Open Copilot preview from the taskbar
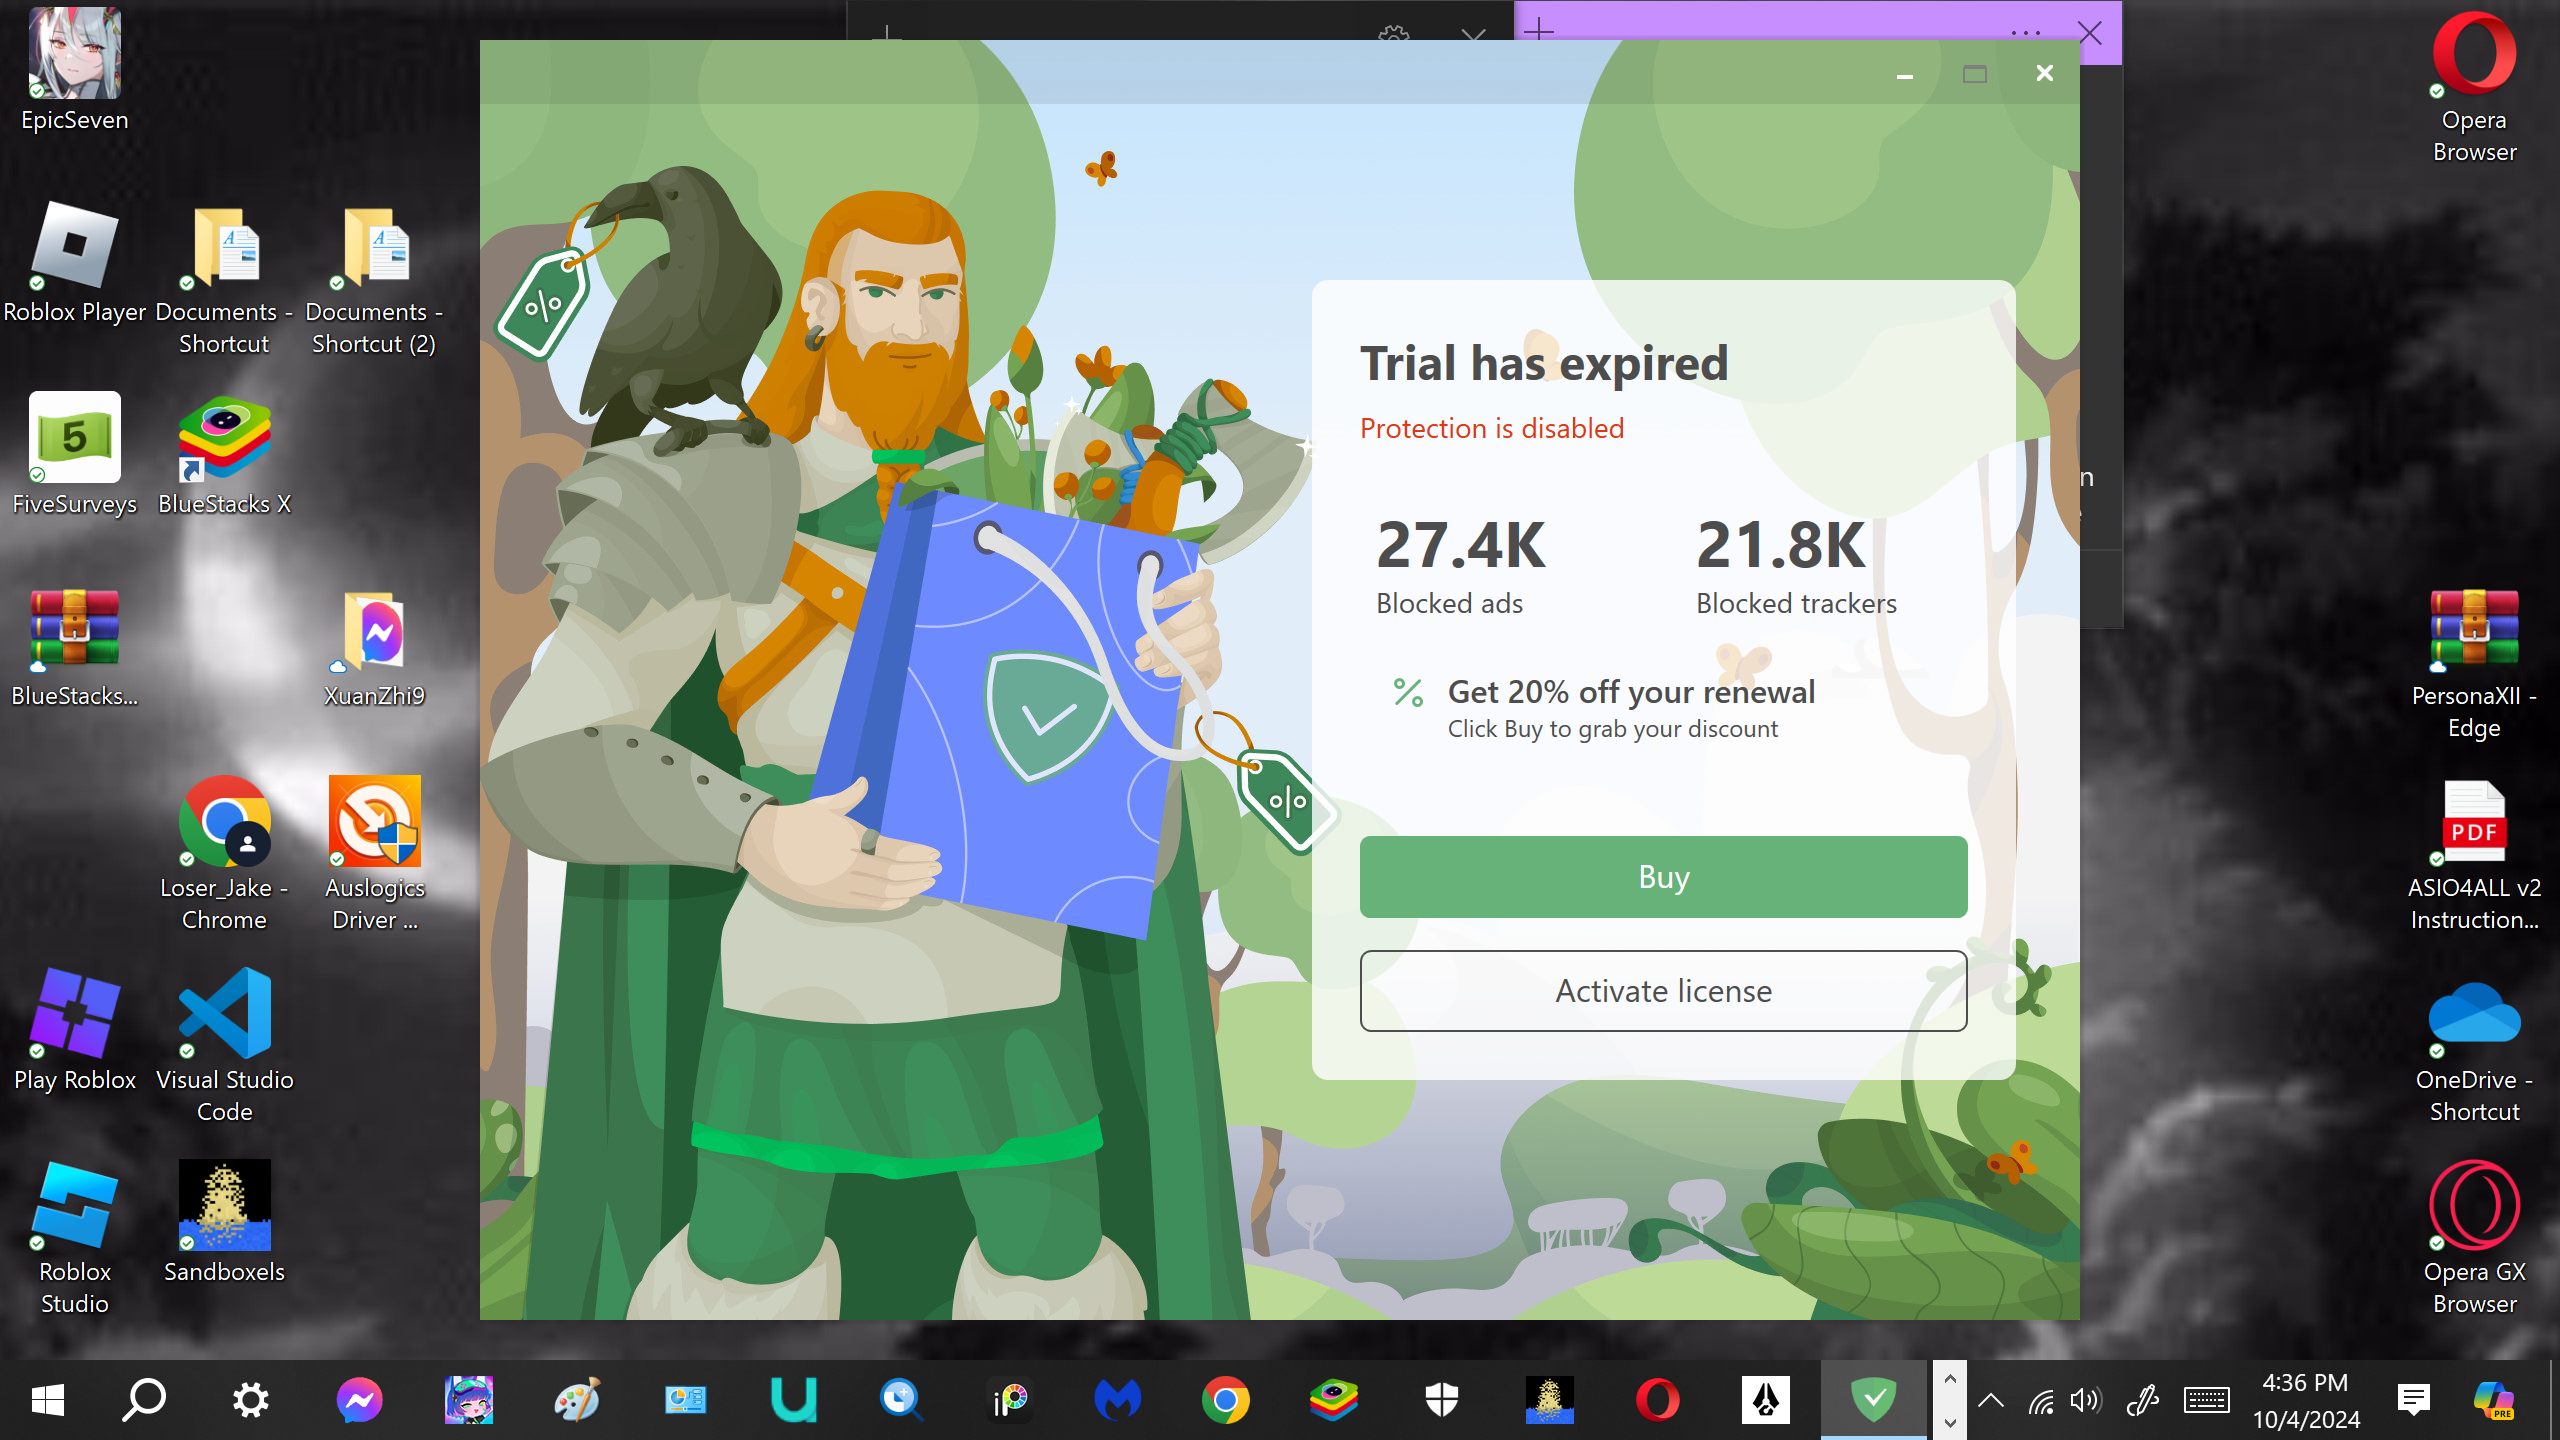Screen dimensions: 2560x1440 click(2494, 1400)
